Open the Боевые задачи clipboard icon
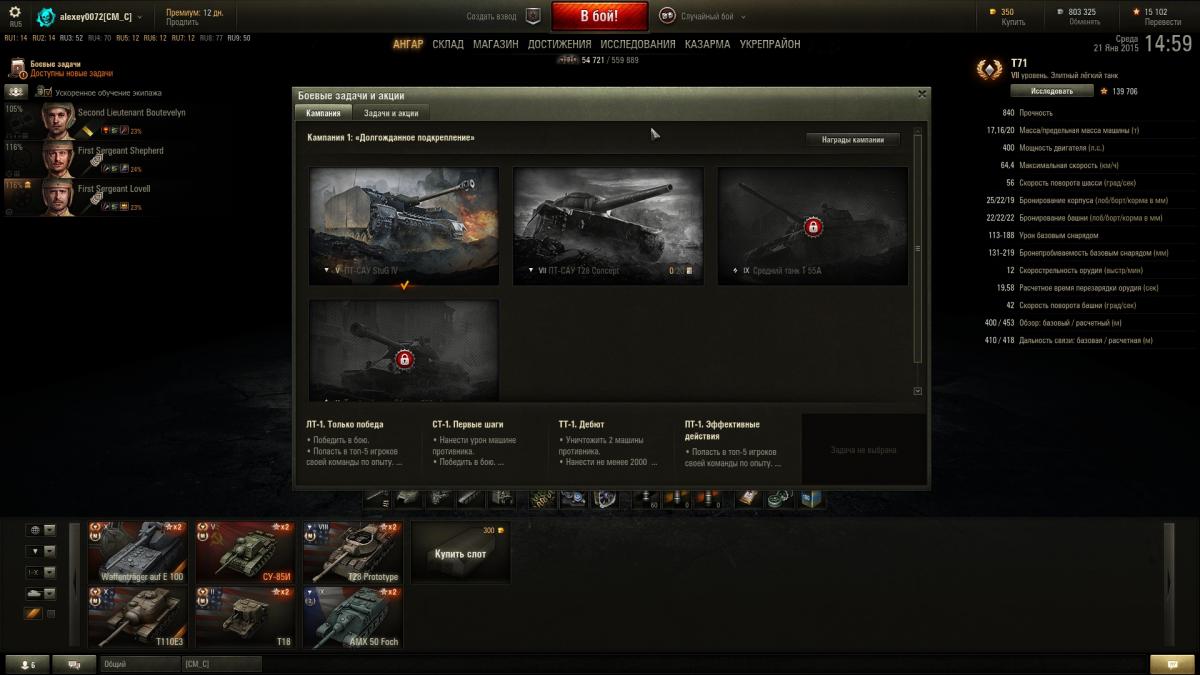 click(18, 69)
